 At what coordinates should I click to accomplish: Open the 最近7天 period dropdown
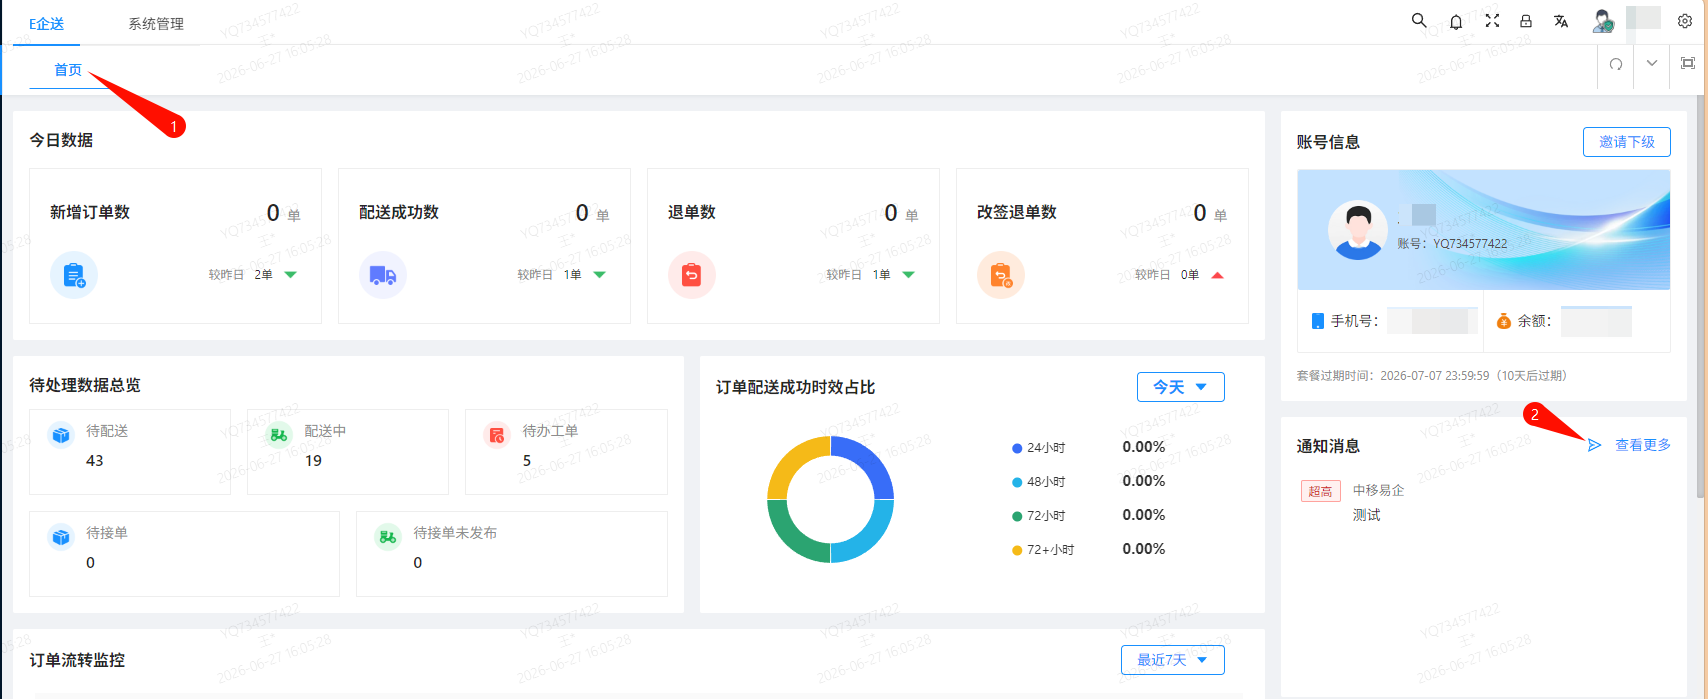coord(1173,660)
